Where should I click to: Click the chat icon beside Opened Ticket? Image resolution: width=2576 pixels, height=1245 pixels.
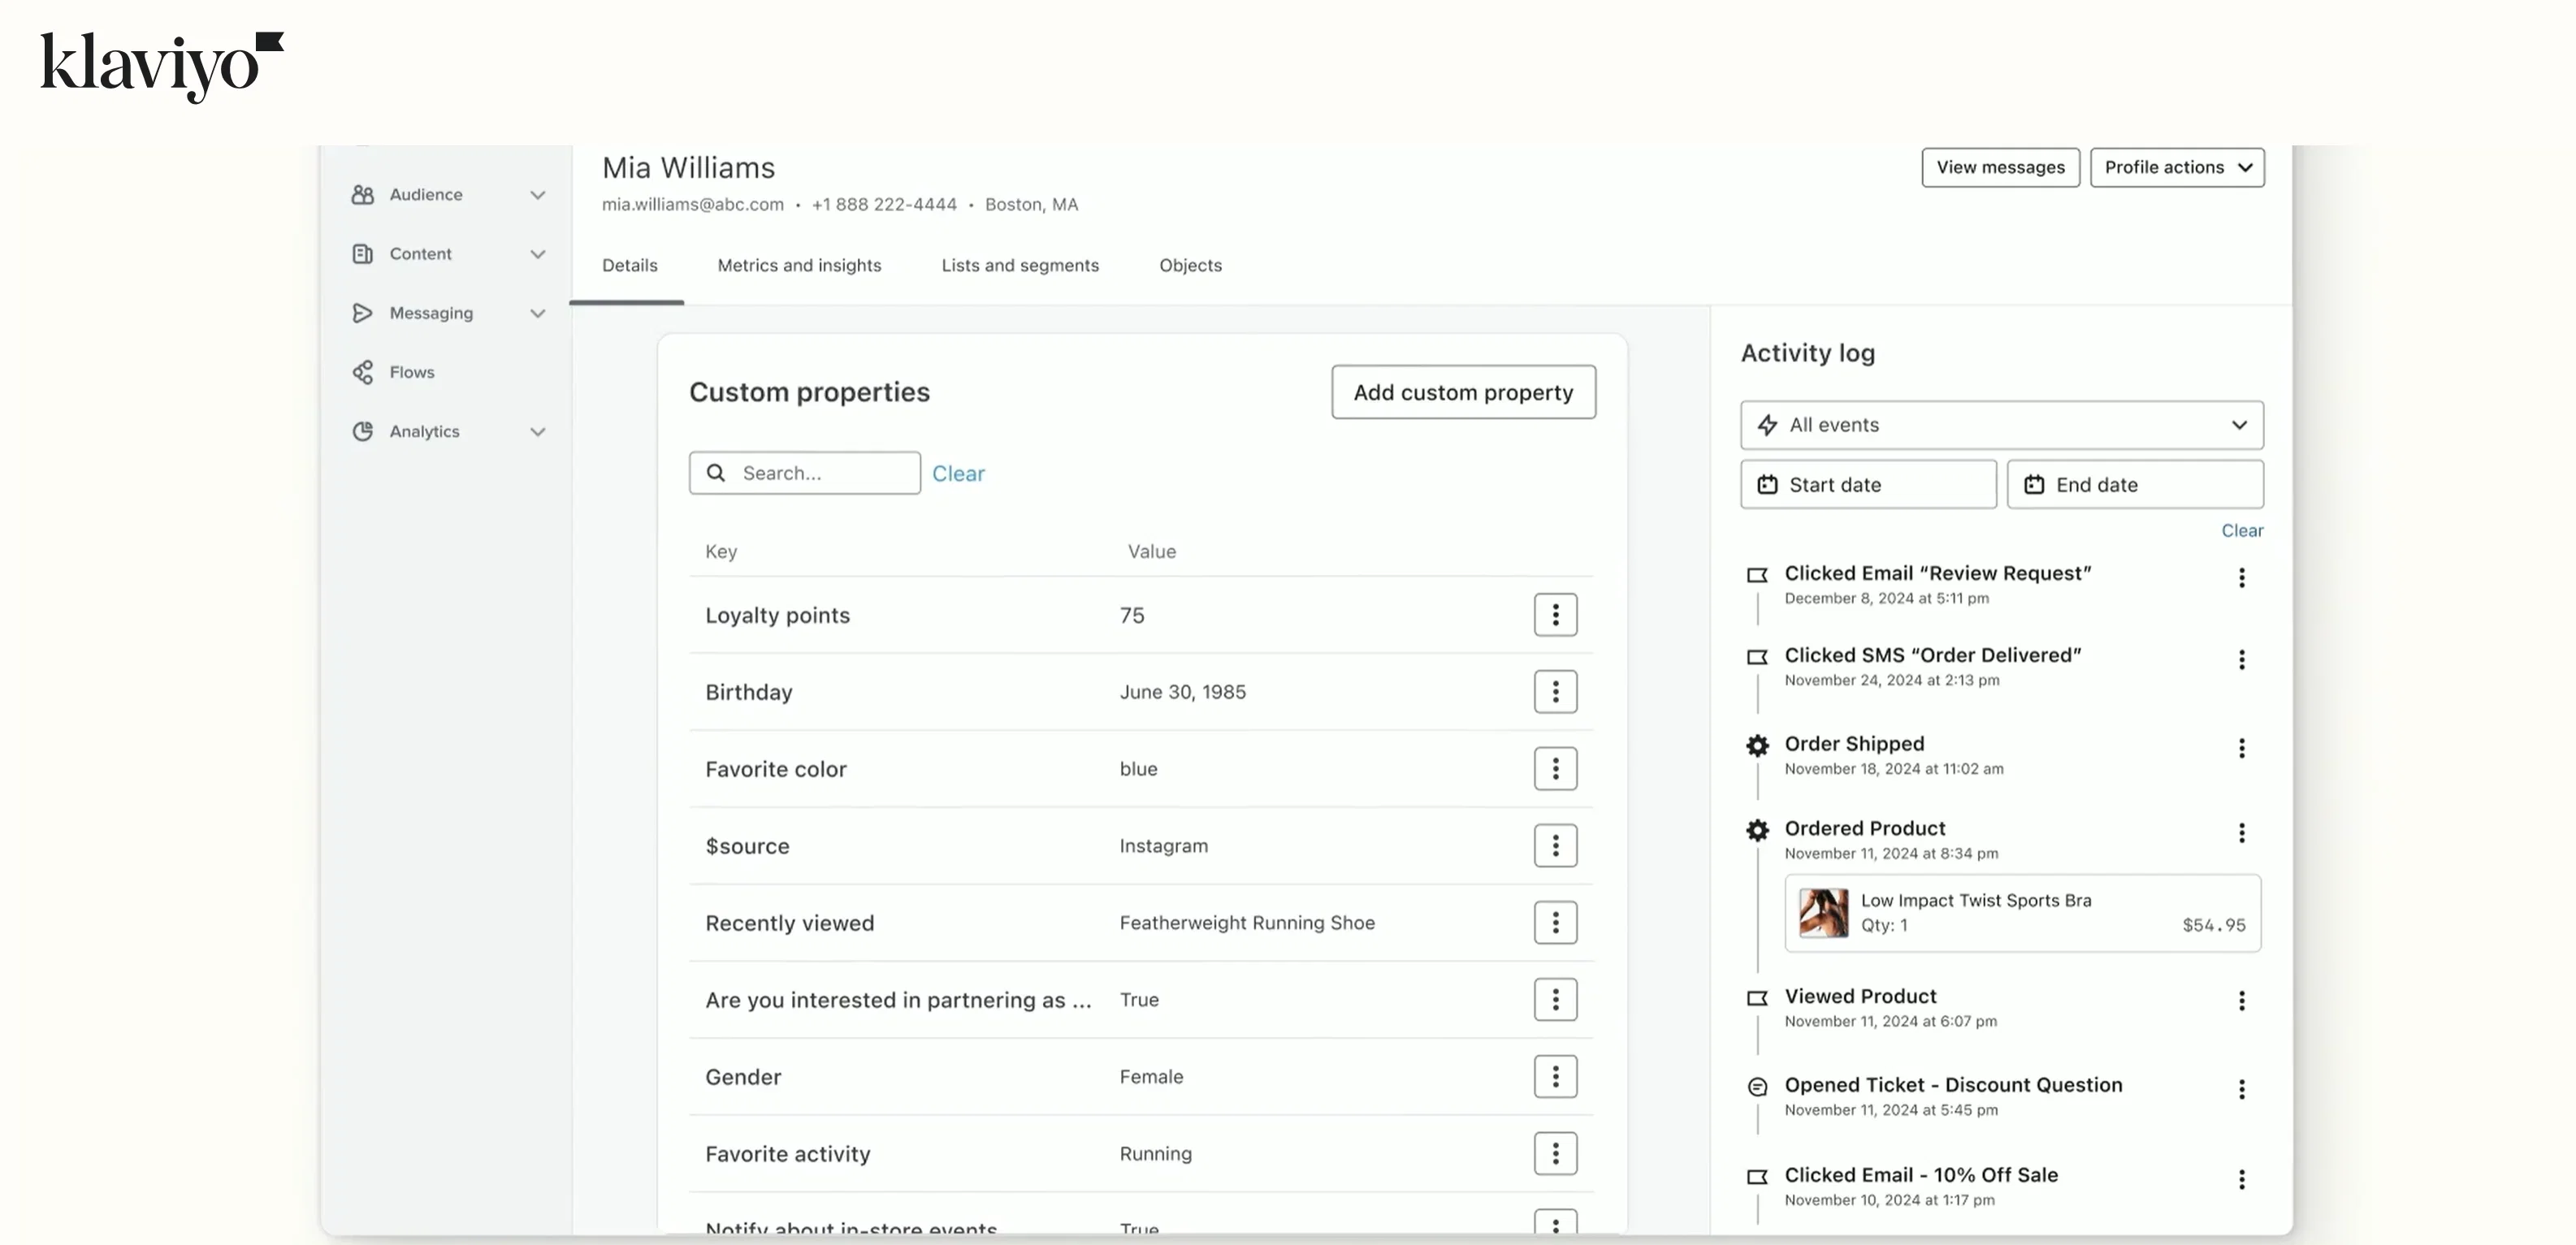(1757, 1087)
